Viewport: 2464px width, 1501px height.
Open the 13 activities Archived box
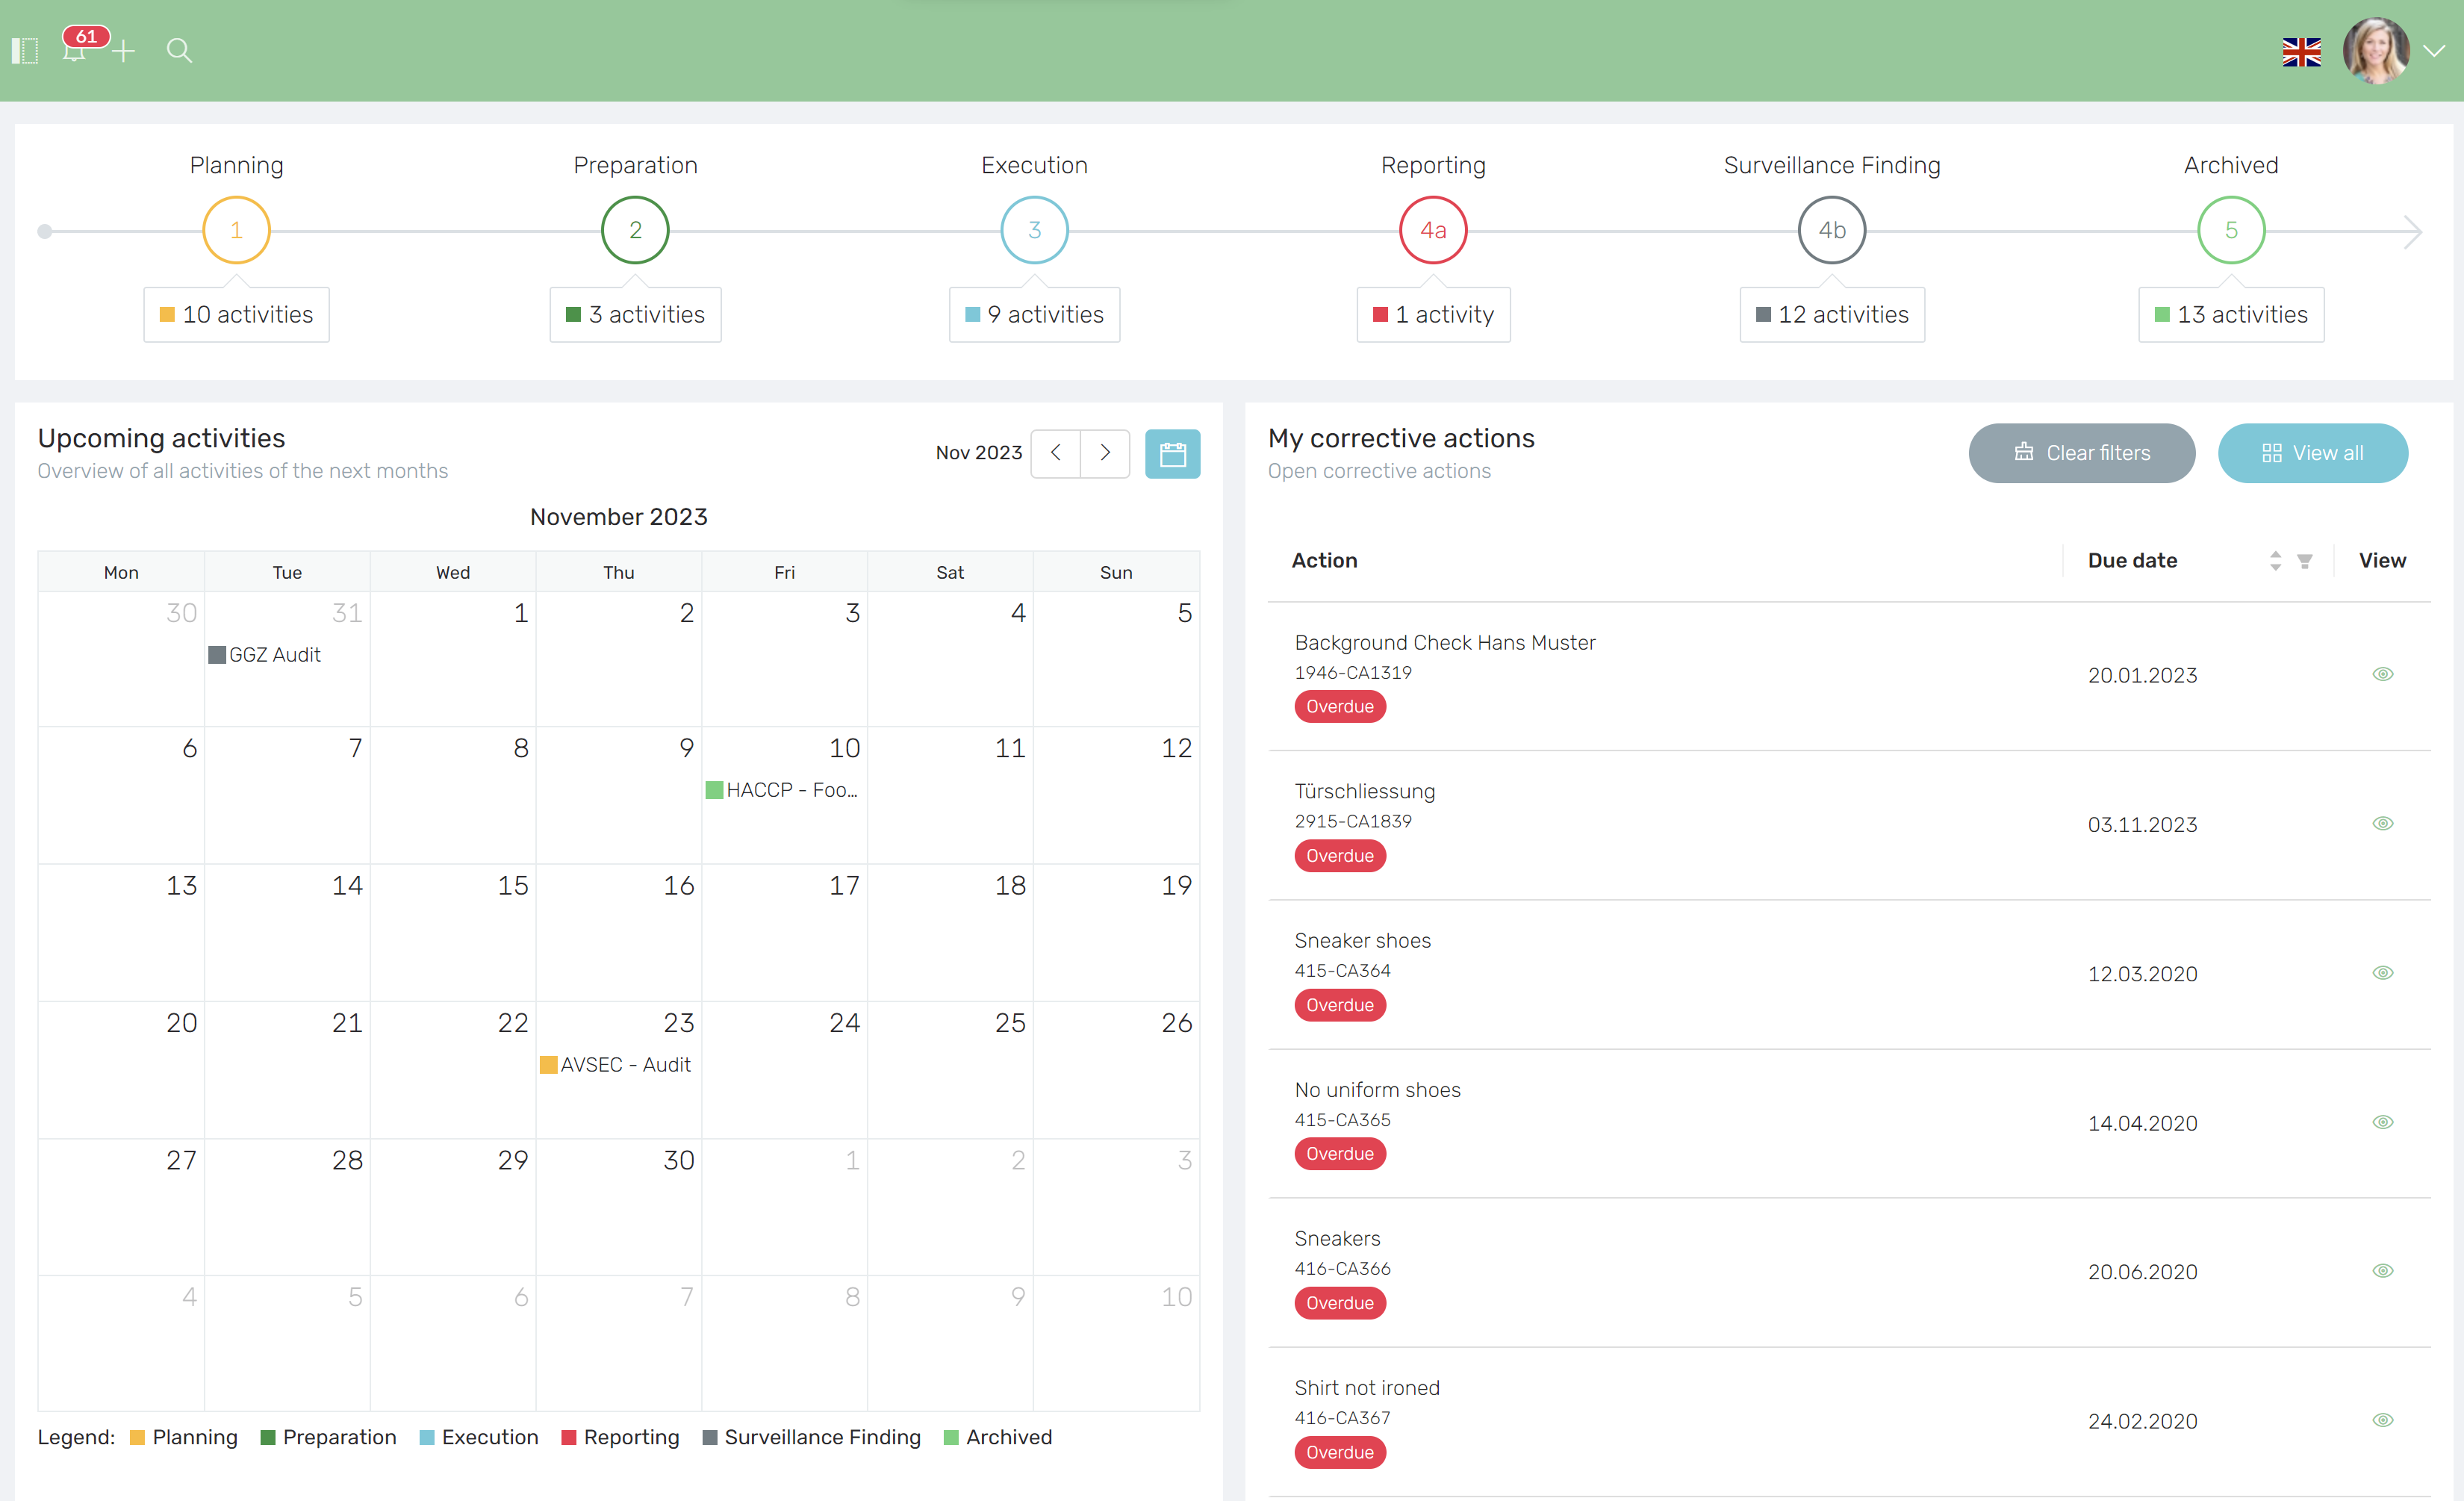click(2231, 315)
